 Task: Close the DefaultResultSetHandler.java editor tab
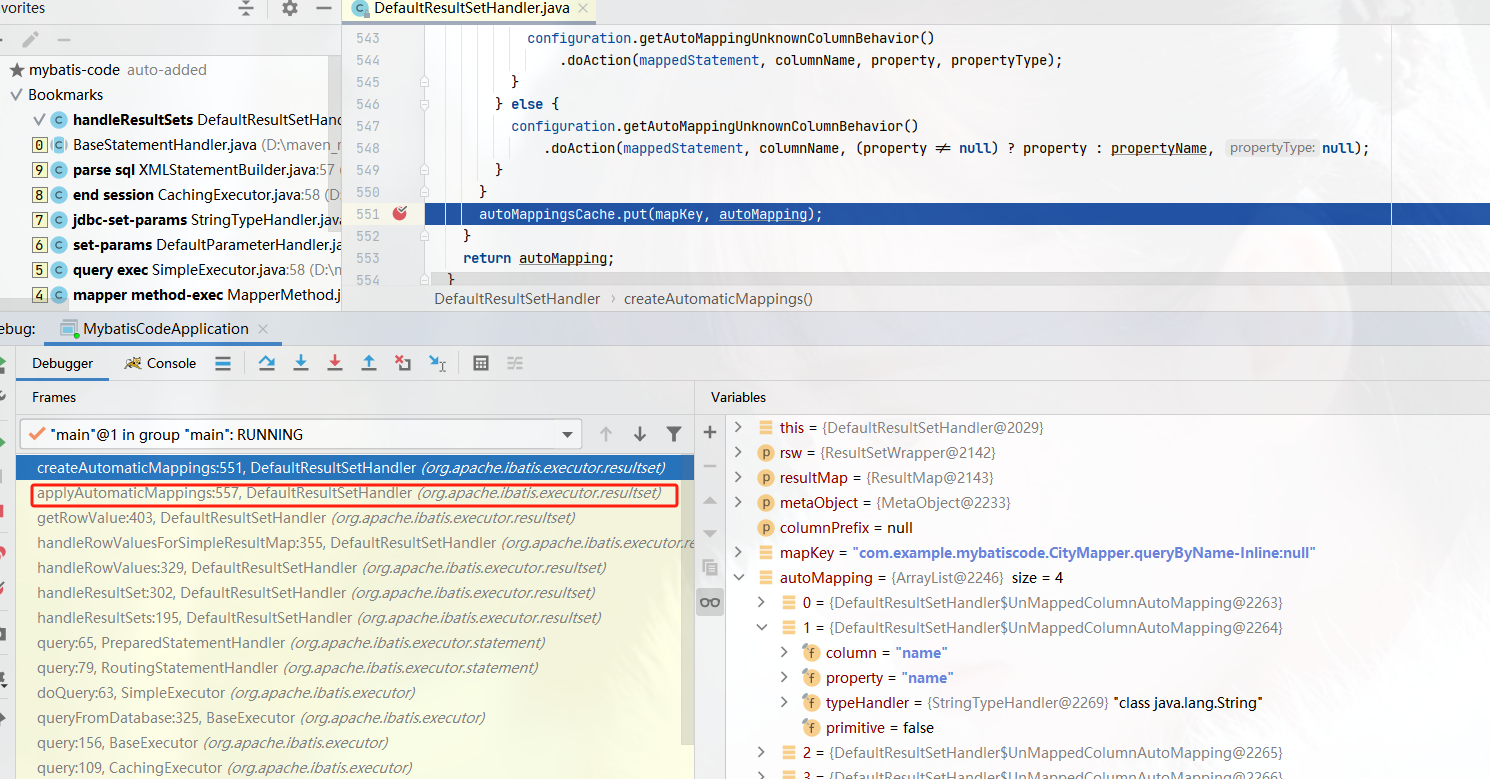[x=583, y=8]
